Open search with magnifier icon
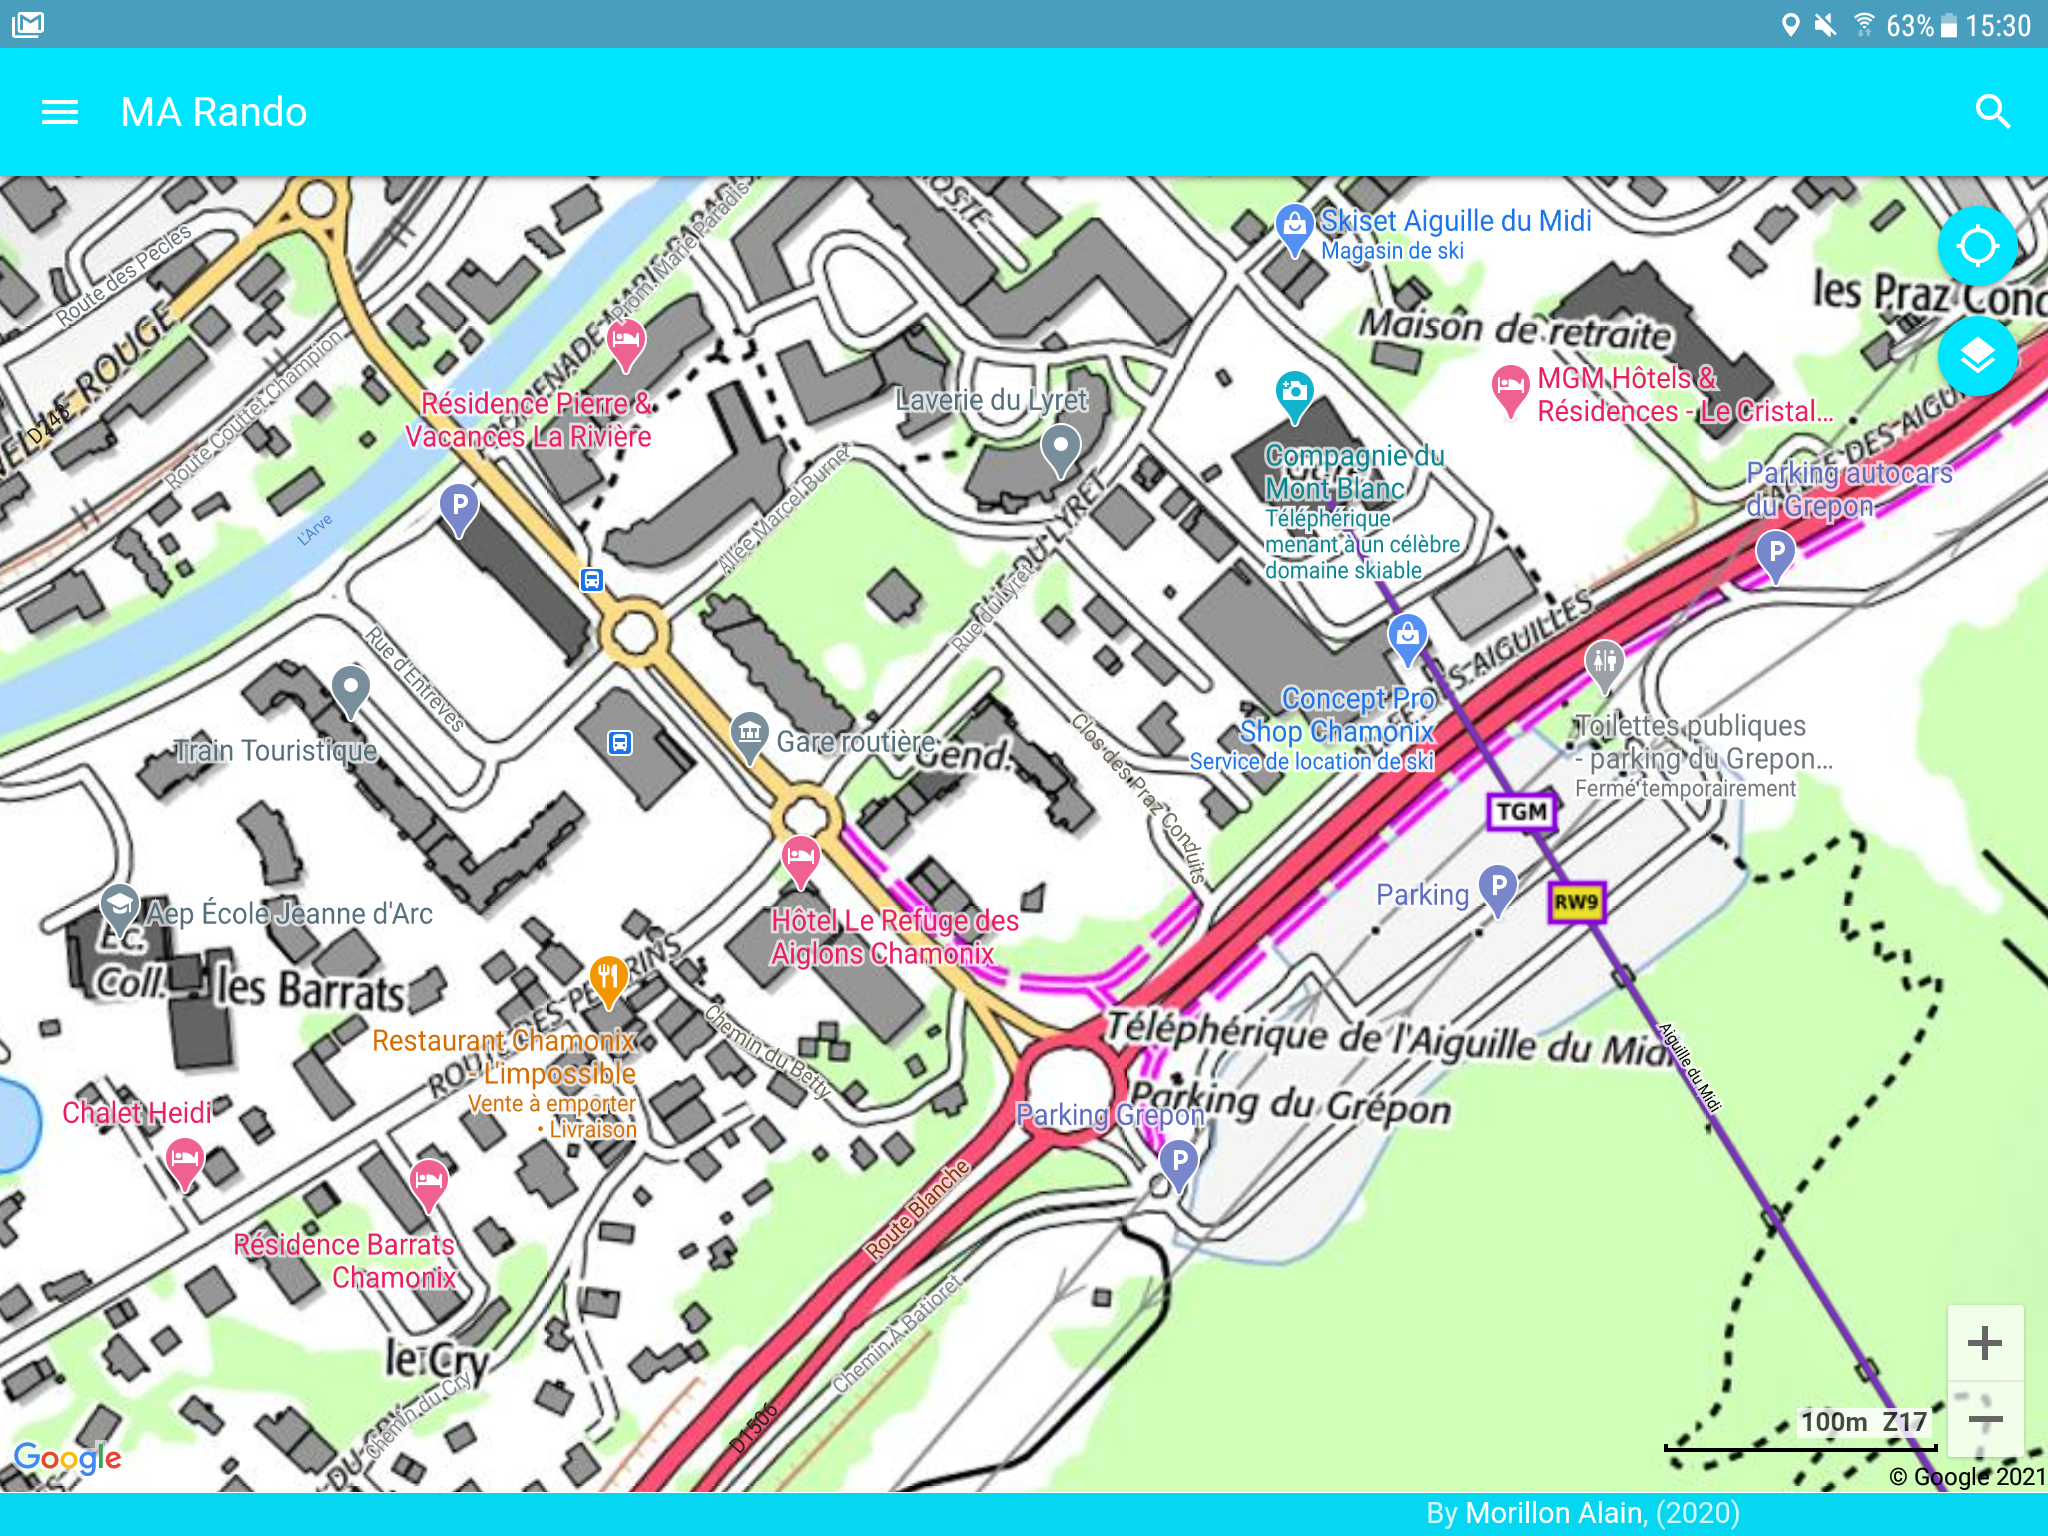The width and height of the screenshot is (2048, 1536). coord(1992,112)
